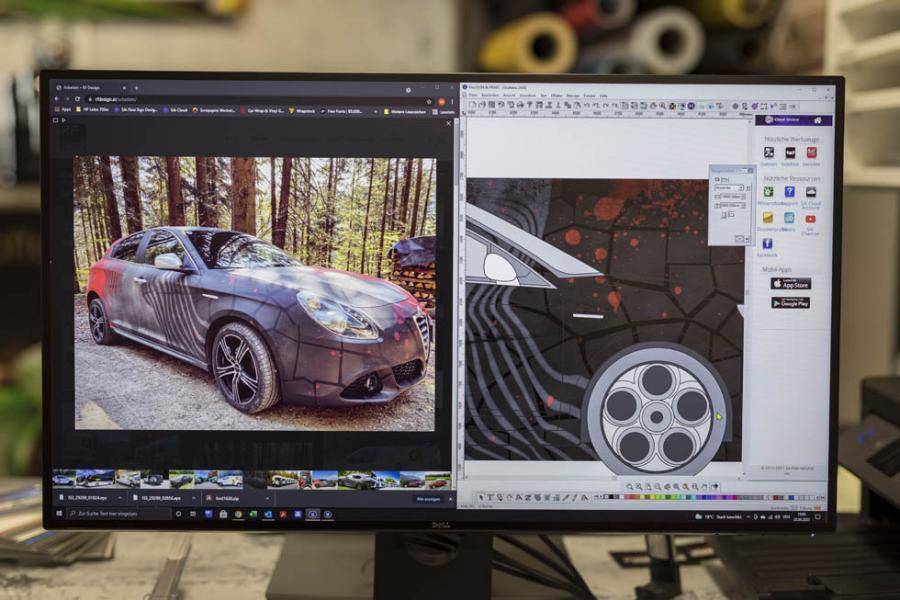Open the Hilfe menu in Flexi
This screenshot has width=900, height=600.
point(604,95)
